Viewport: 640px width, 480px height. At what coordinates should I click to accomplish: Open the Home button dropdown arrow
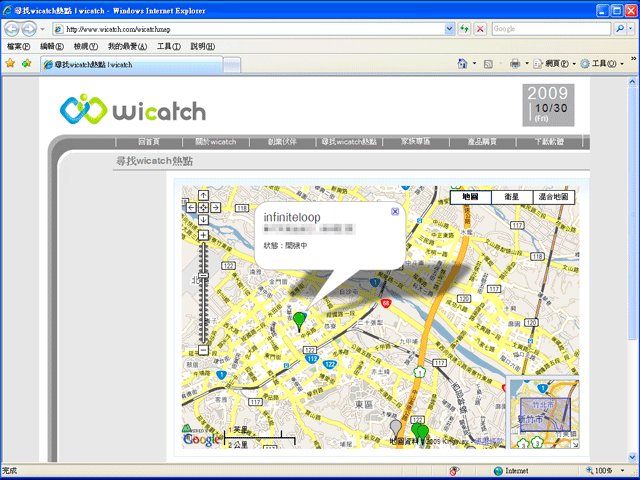coord(474,64)
